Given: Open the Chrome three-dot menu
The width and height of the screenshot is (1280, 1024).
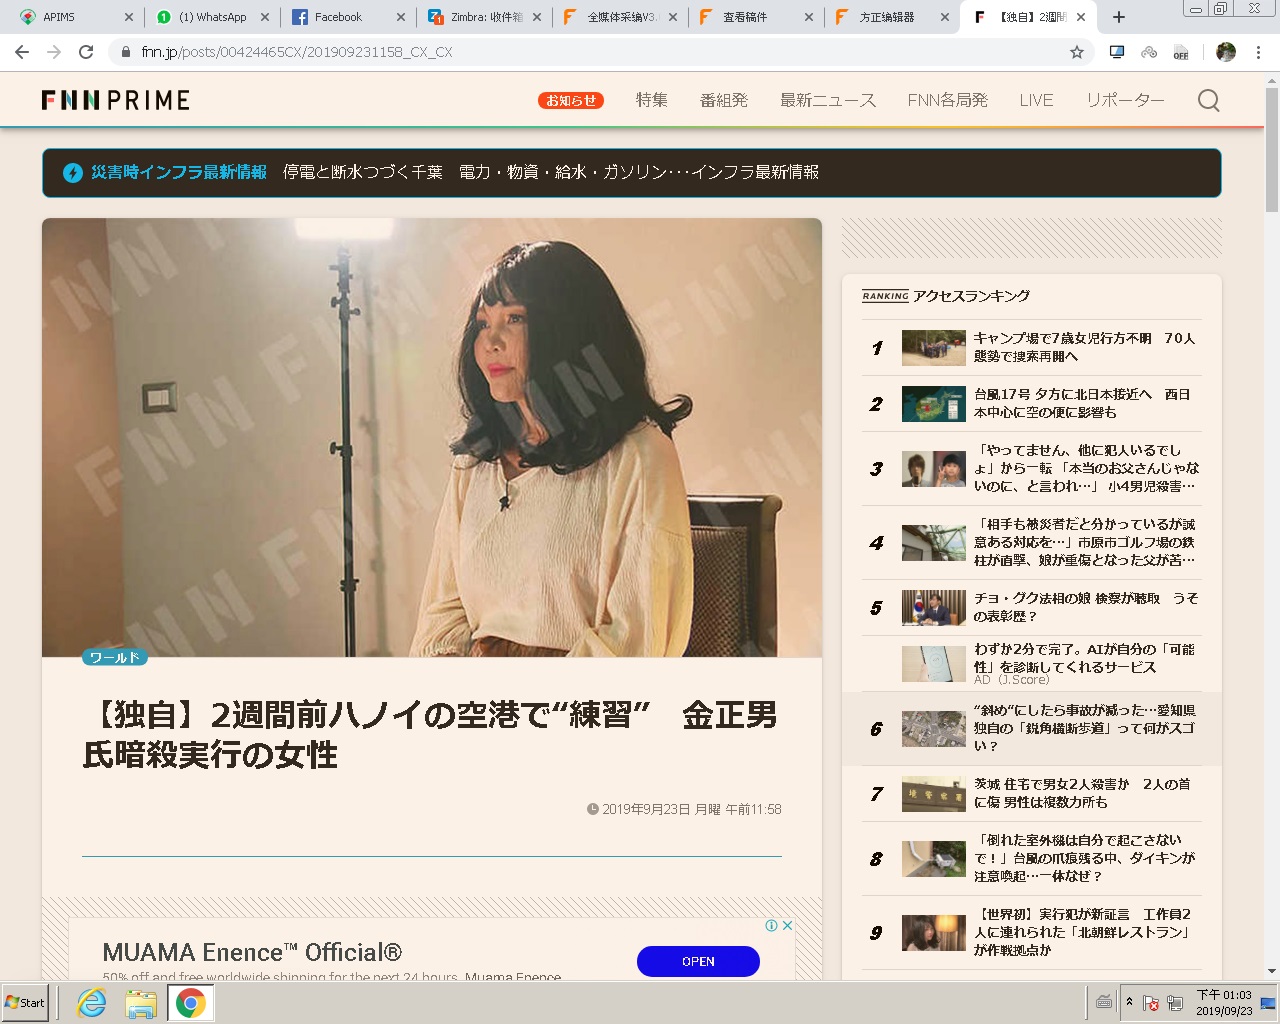Looking at the screenshot, I should click(x=1258, y=52).
